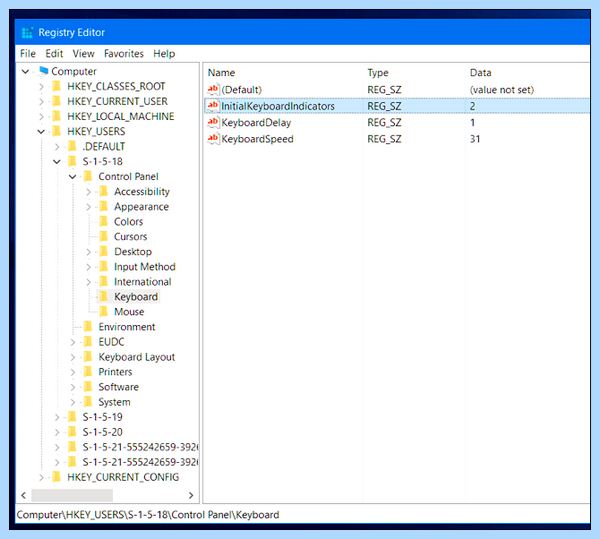
Task: Click the Mouse folder icon
Action: pos(103,312)
